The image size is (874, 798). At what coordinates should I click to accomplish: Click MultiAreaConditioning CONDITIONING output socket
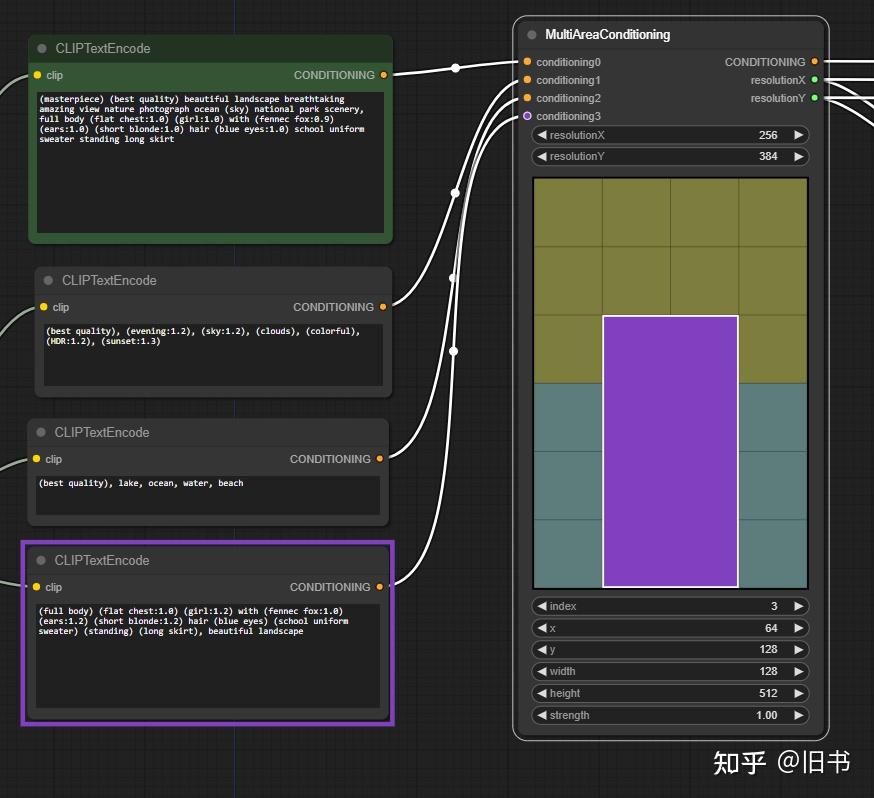point(815,62)
